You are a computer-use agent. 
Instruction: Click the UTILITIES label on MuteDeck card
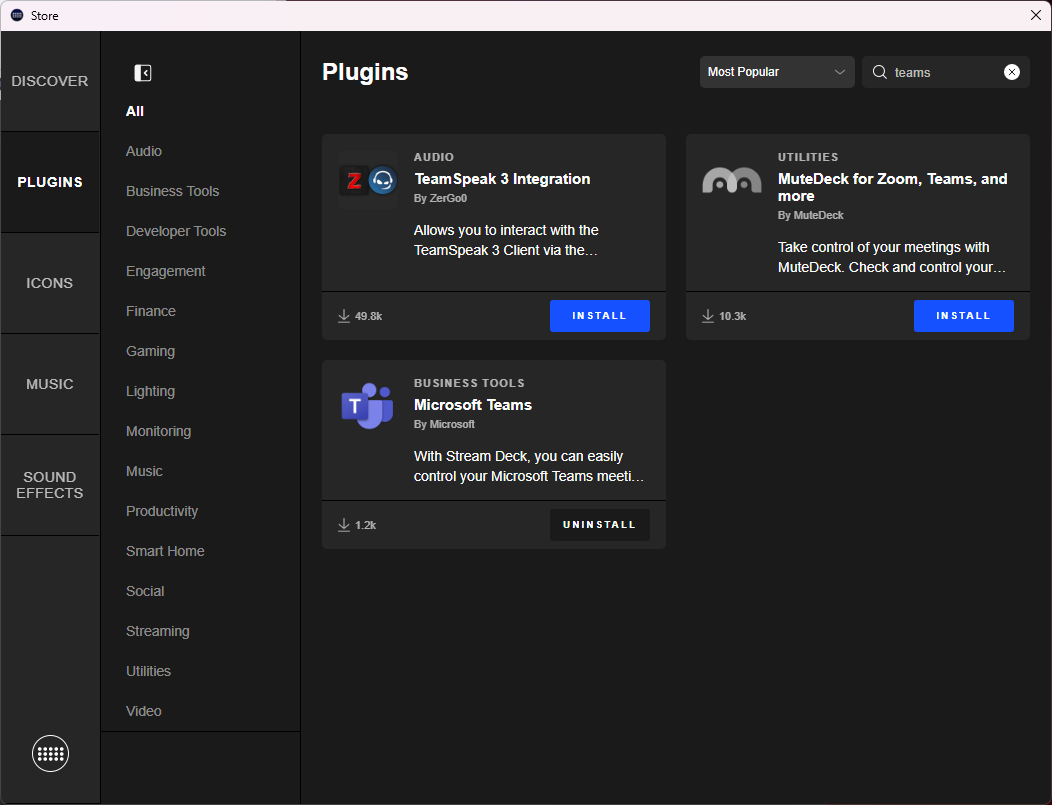(x=808, y=157)
